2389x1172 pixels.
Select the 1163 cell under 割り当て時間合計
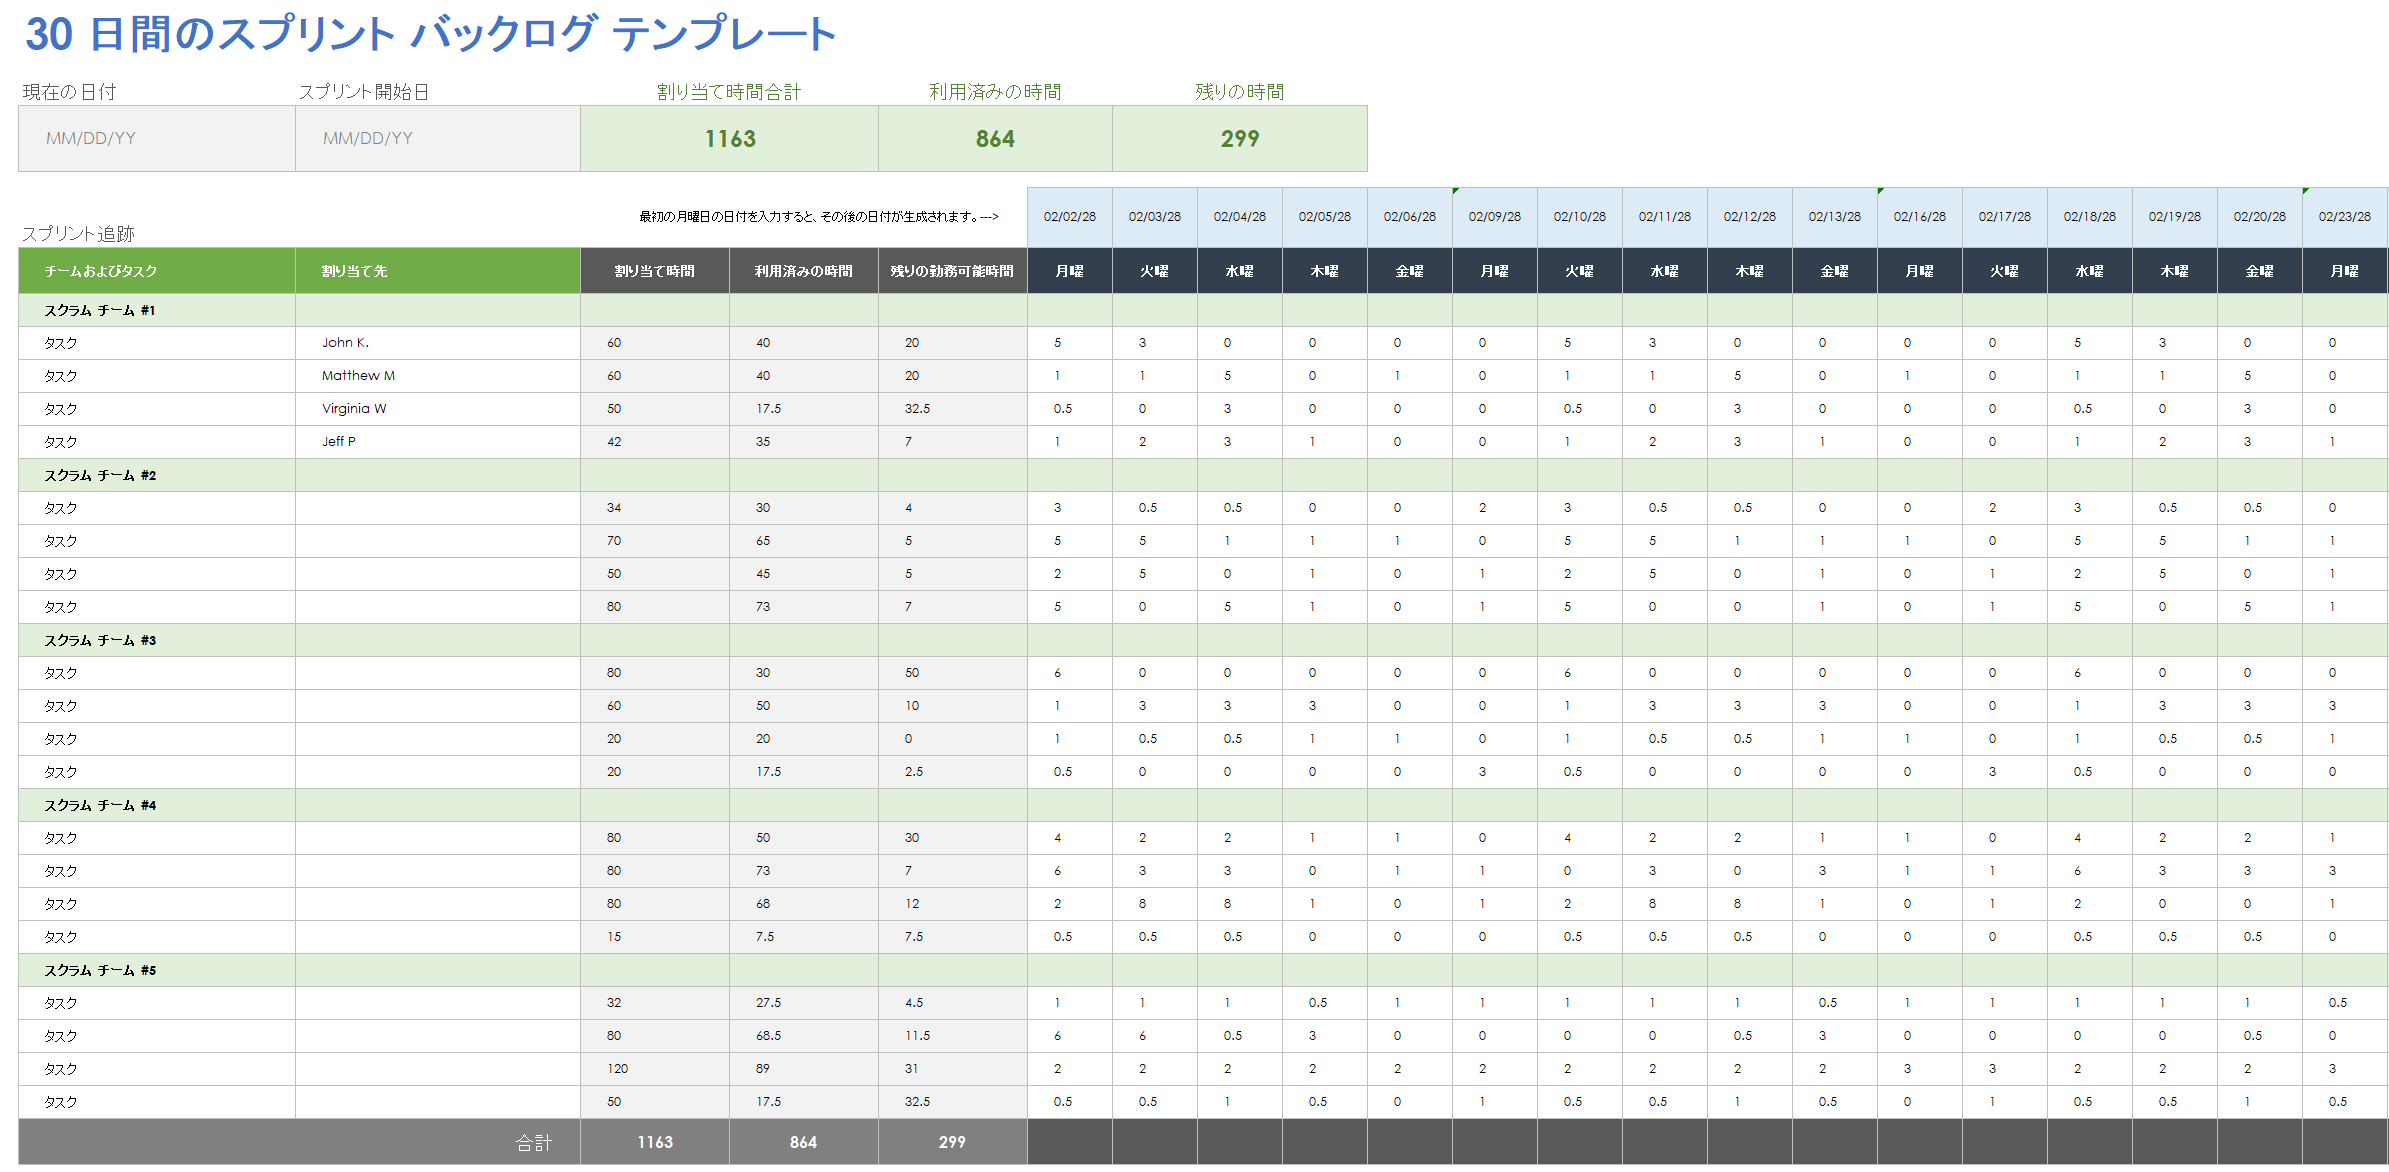click(730, 138)
